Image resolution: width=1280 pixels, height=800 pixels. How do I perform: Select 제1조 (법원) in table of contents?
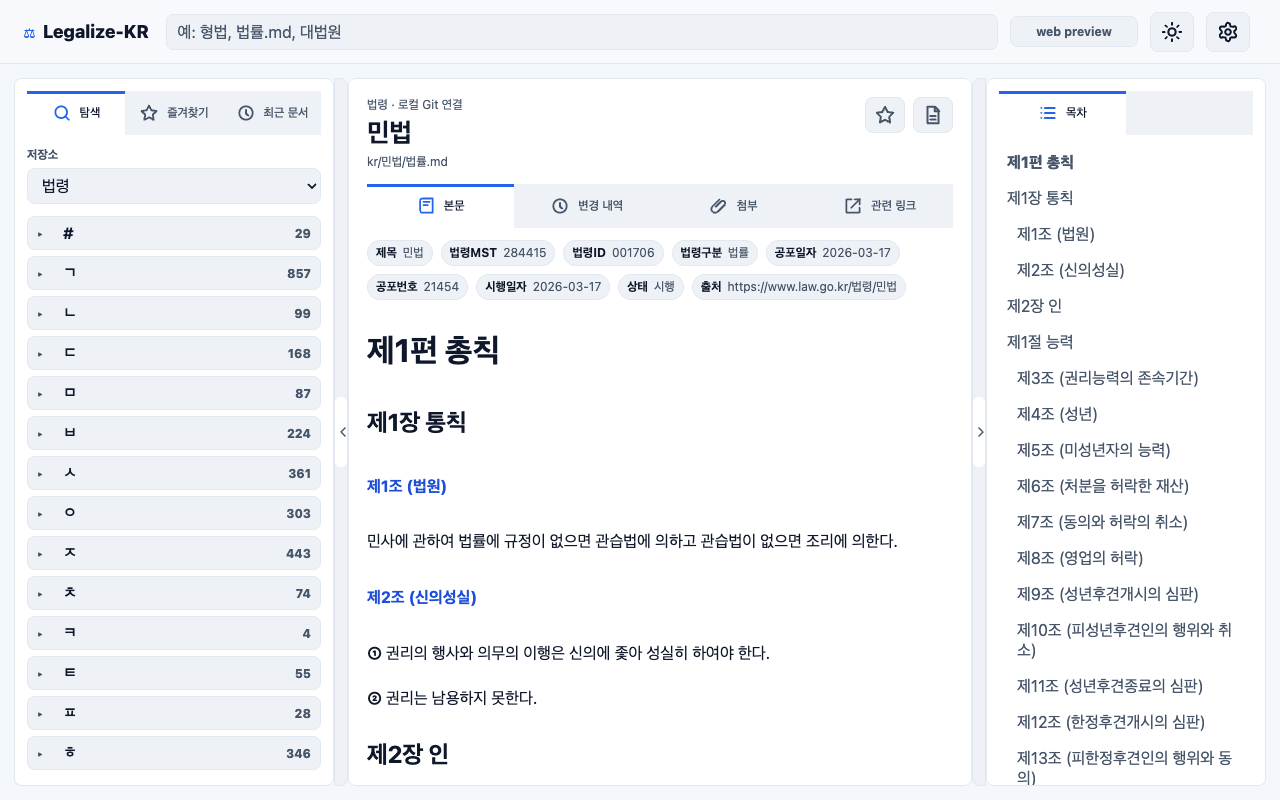pos(1056,234)
